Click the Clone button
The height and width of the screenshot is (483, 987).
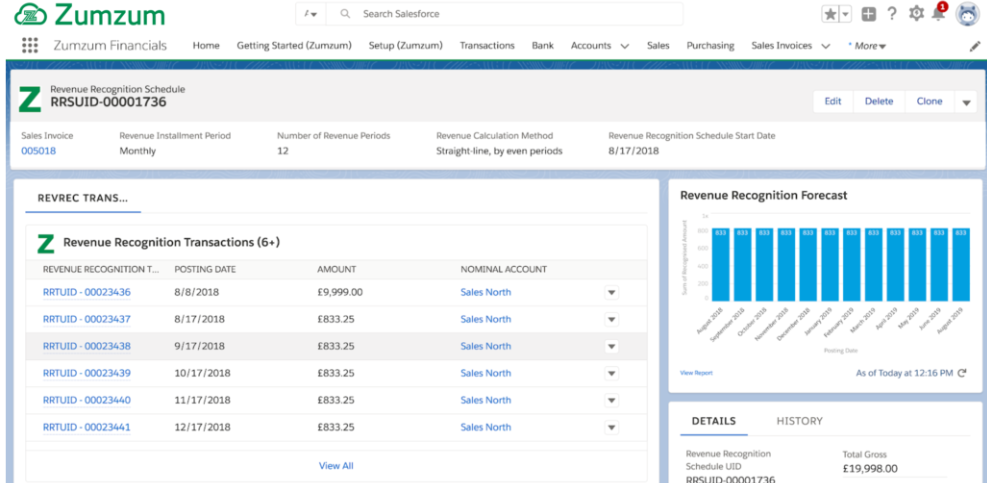929,101
